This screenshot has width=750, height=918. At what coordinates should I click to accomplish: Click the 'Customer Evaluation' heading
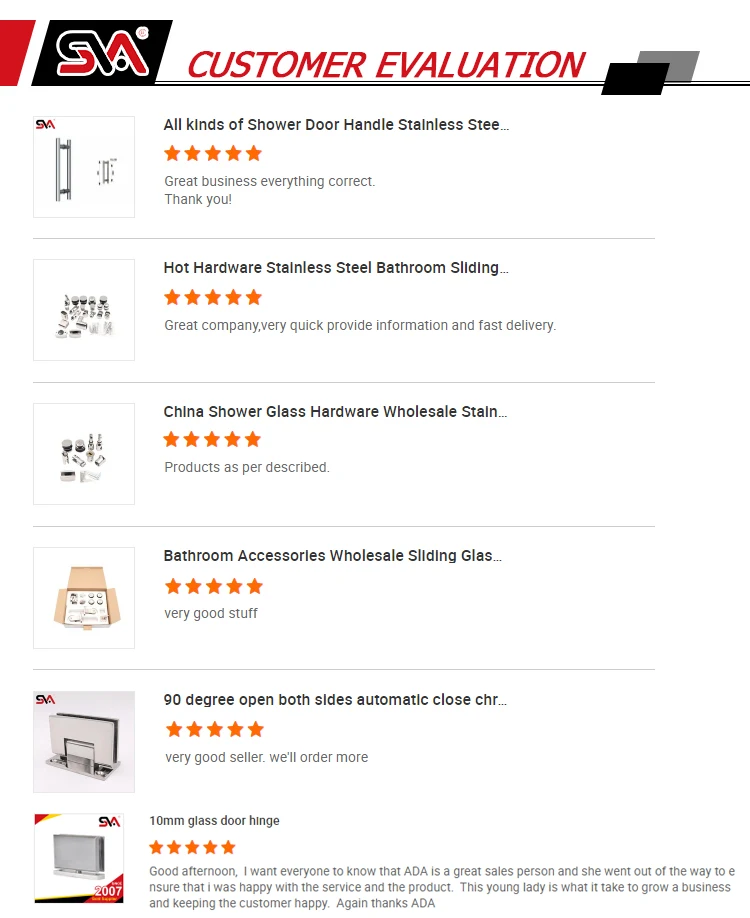click(385, 65)
